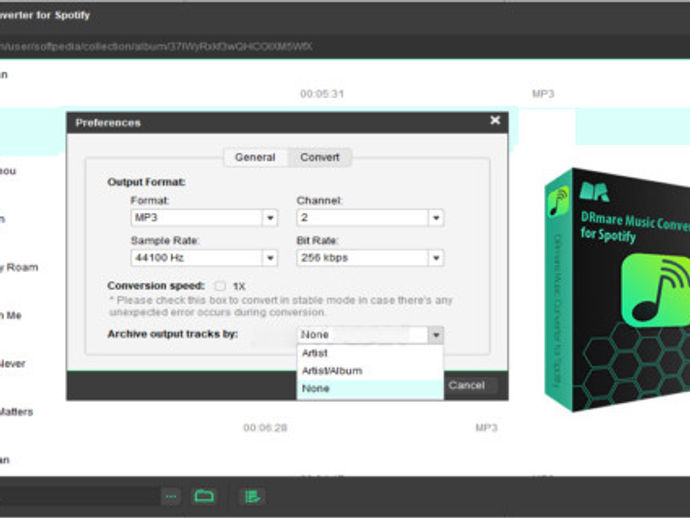
Task: Choose Artist/Album archive option
Action: (x=370, y=371)
